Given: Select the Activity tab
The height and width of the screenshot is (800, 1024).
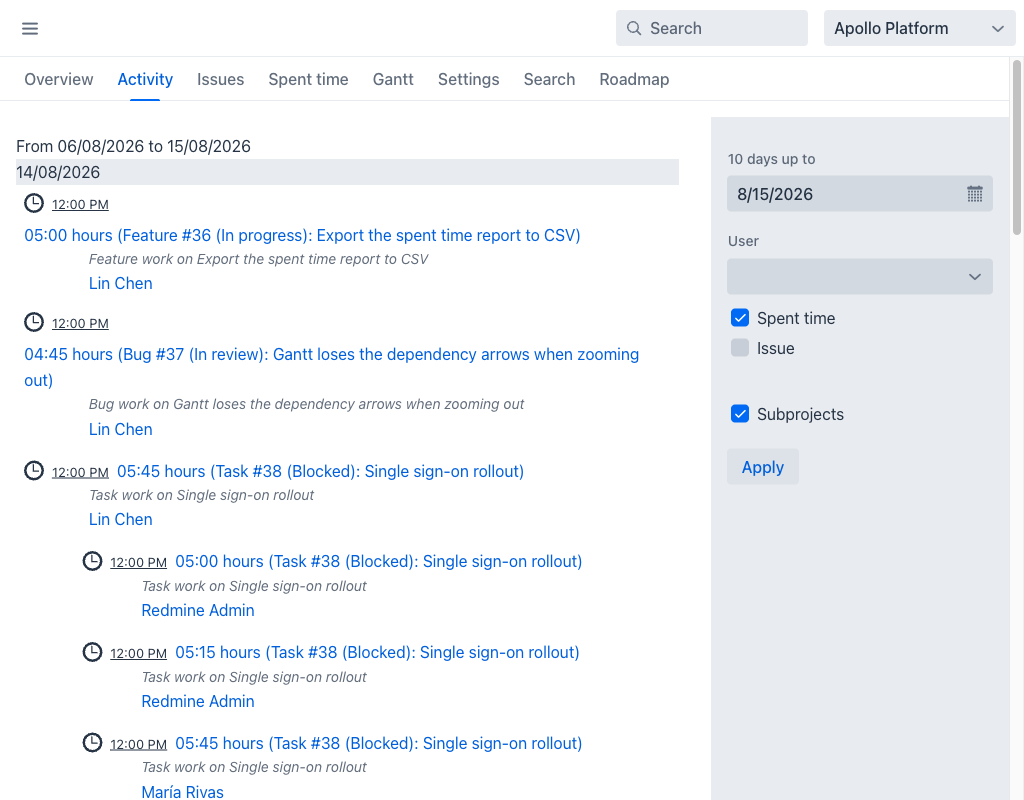Looking at the screenshot, I should tap(145, 79).
